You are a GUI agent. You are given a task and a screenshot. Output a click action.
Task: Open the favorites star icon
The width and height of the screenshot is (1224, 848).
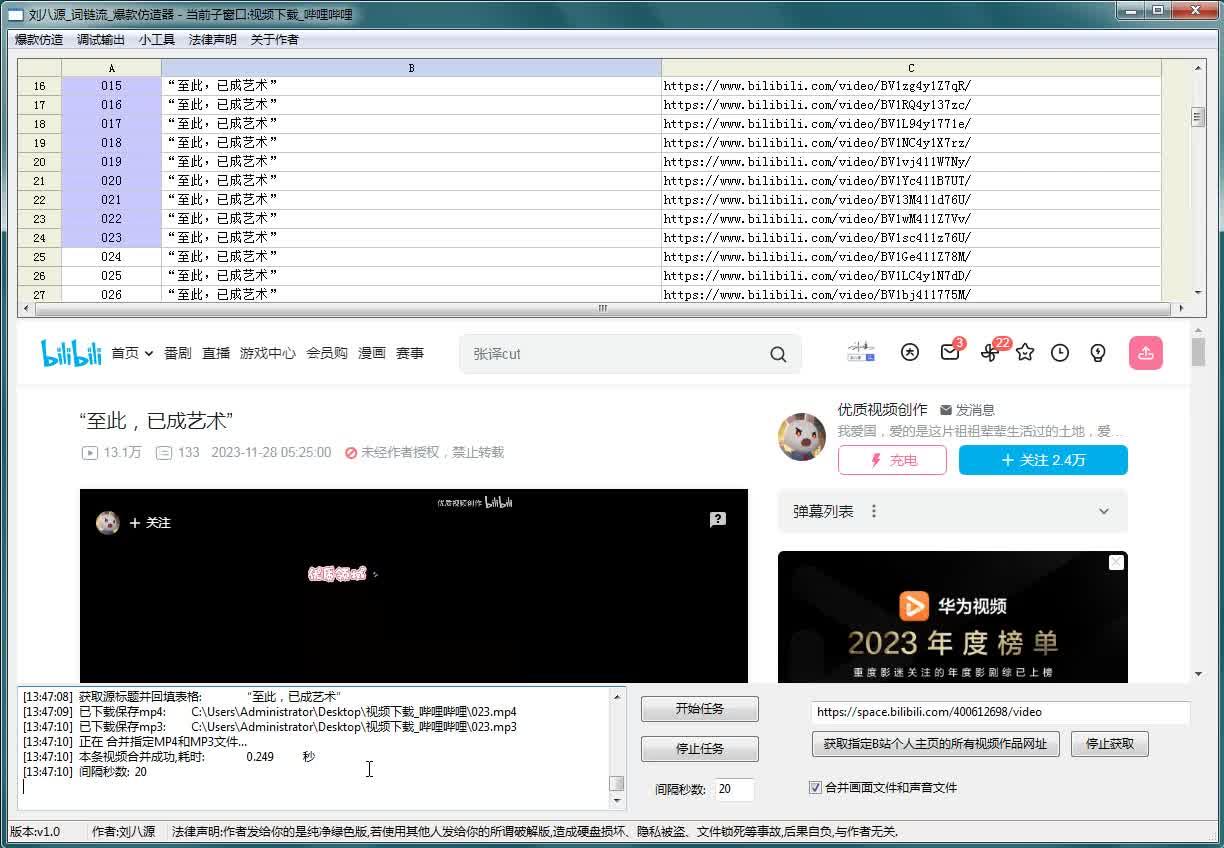click(x=1024, y=352)
